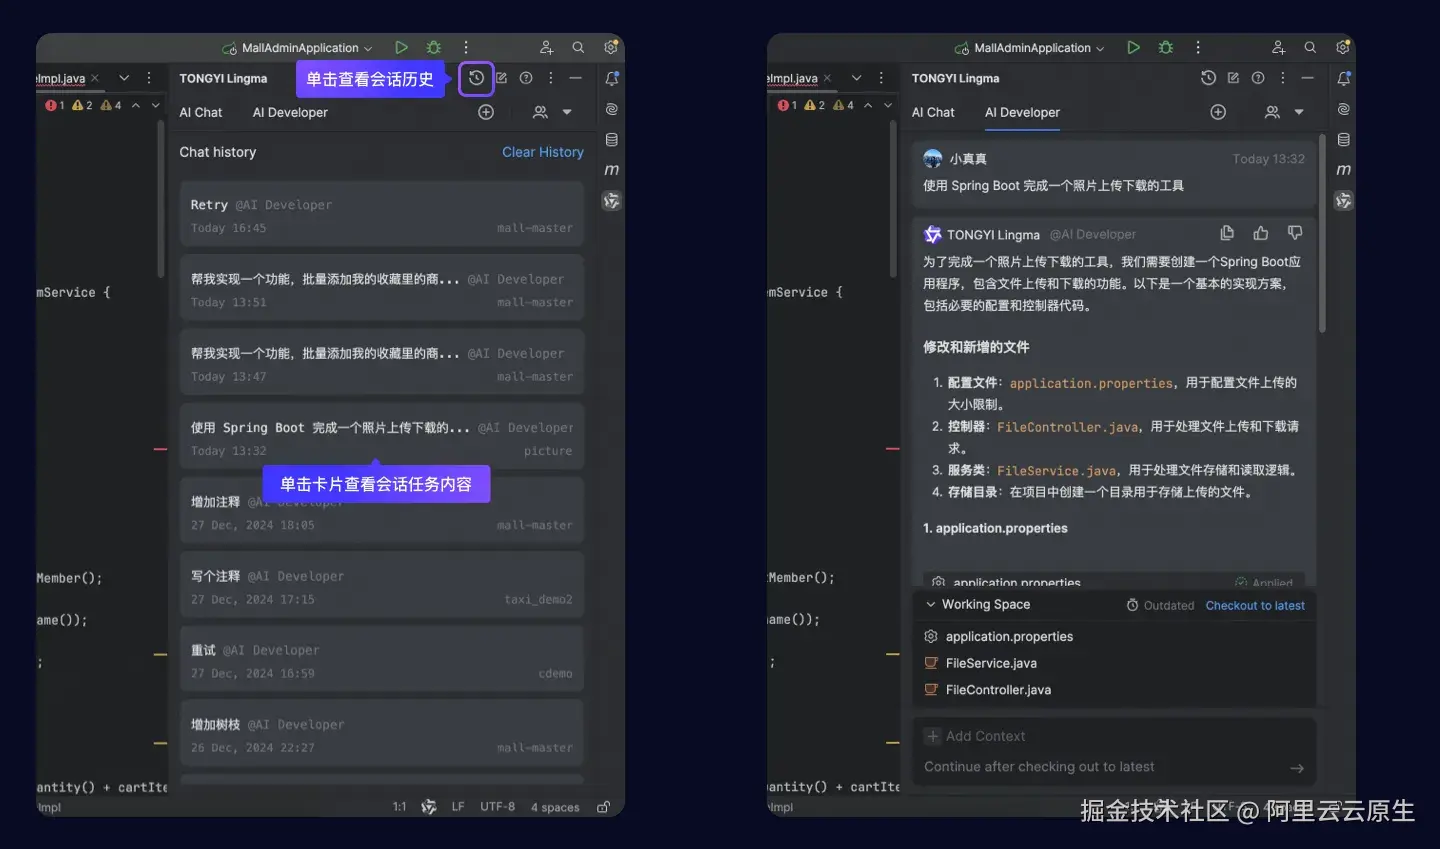Go to the next highlighted error in left editor
This screenshot has width=1440, height=849.
155,105
